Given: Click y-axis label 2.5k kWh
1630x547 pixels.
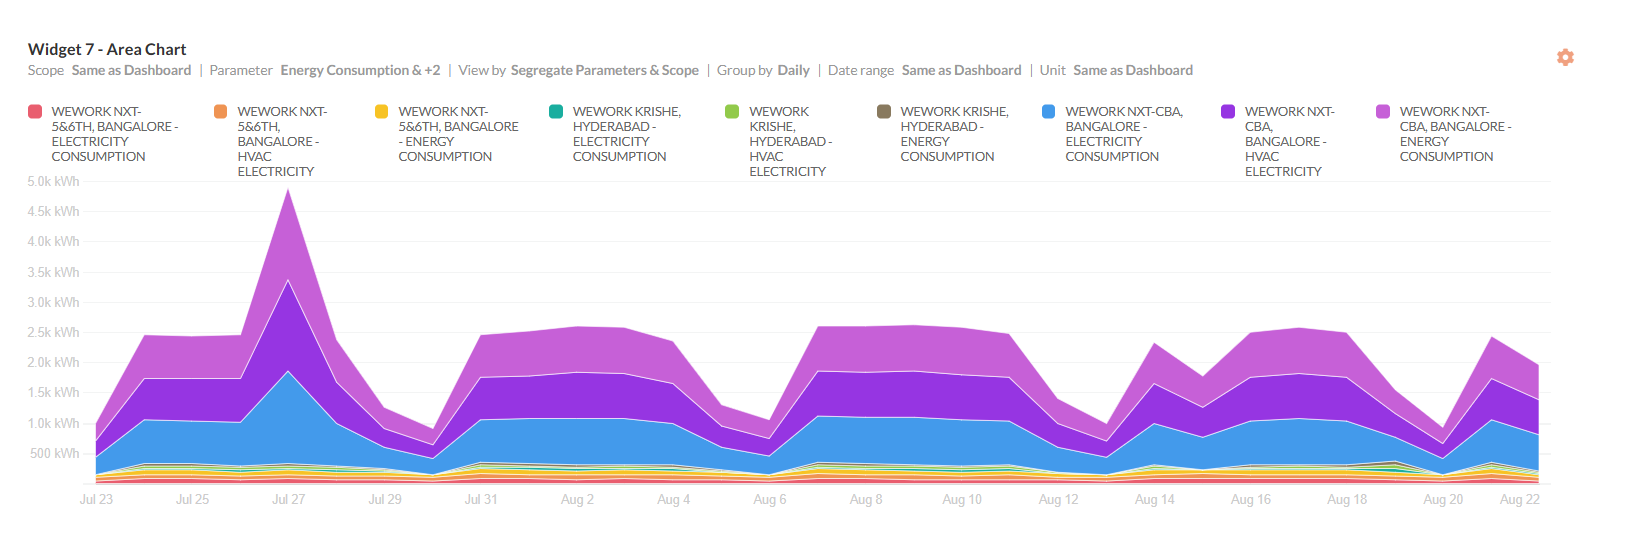Looking at the screenshot, I should [x=53, y=332].
